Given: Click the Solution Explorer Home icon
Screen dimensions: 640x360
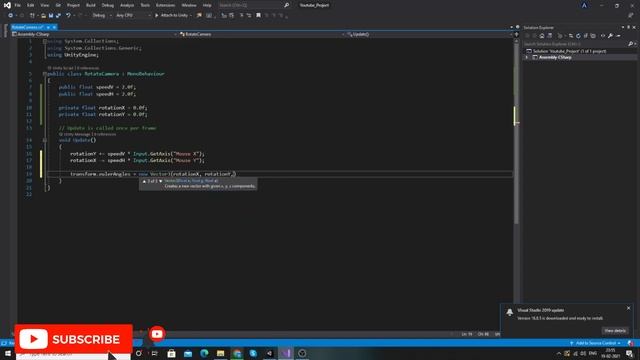Looking at the screenshot, I should (542, 36).
